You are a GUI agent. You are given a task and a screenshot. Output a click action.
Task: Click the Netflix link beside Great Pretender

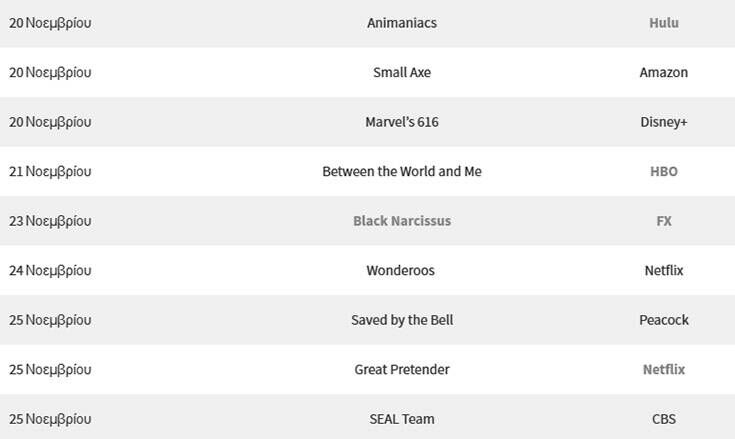click(663, 370)
